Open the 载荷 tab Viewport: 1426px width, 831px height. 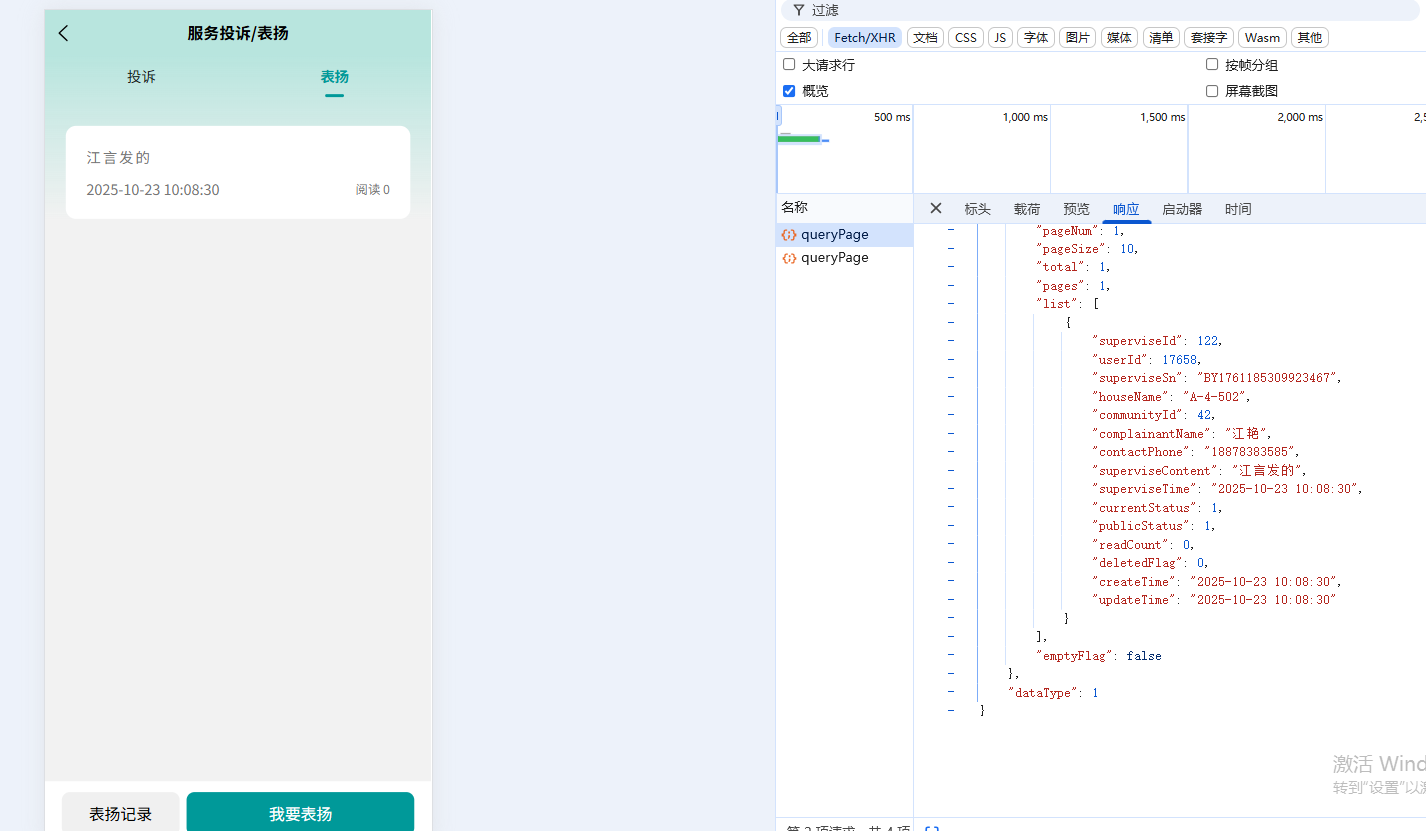pyautogui.click(x=1027, y=209)
